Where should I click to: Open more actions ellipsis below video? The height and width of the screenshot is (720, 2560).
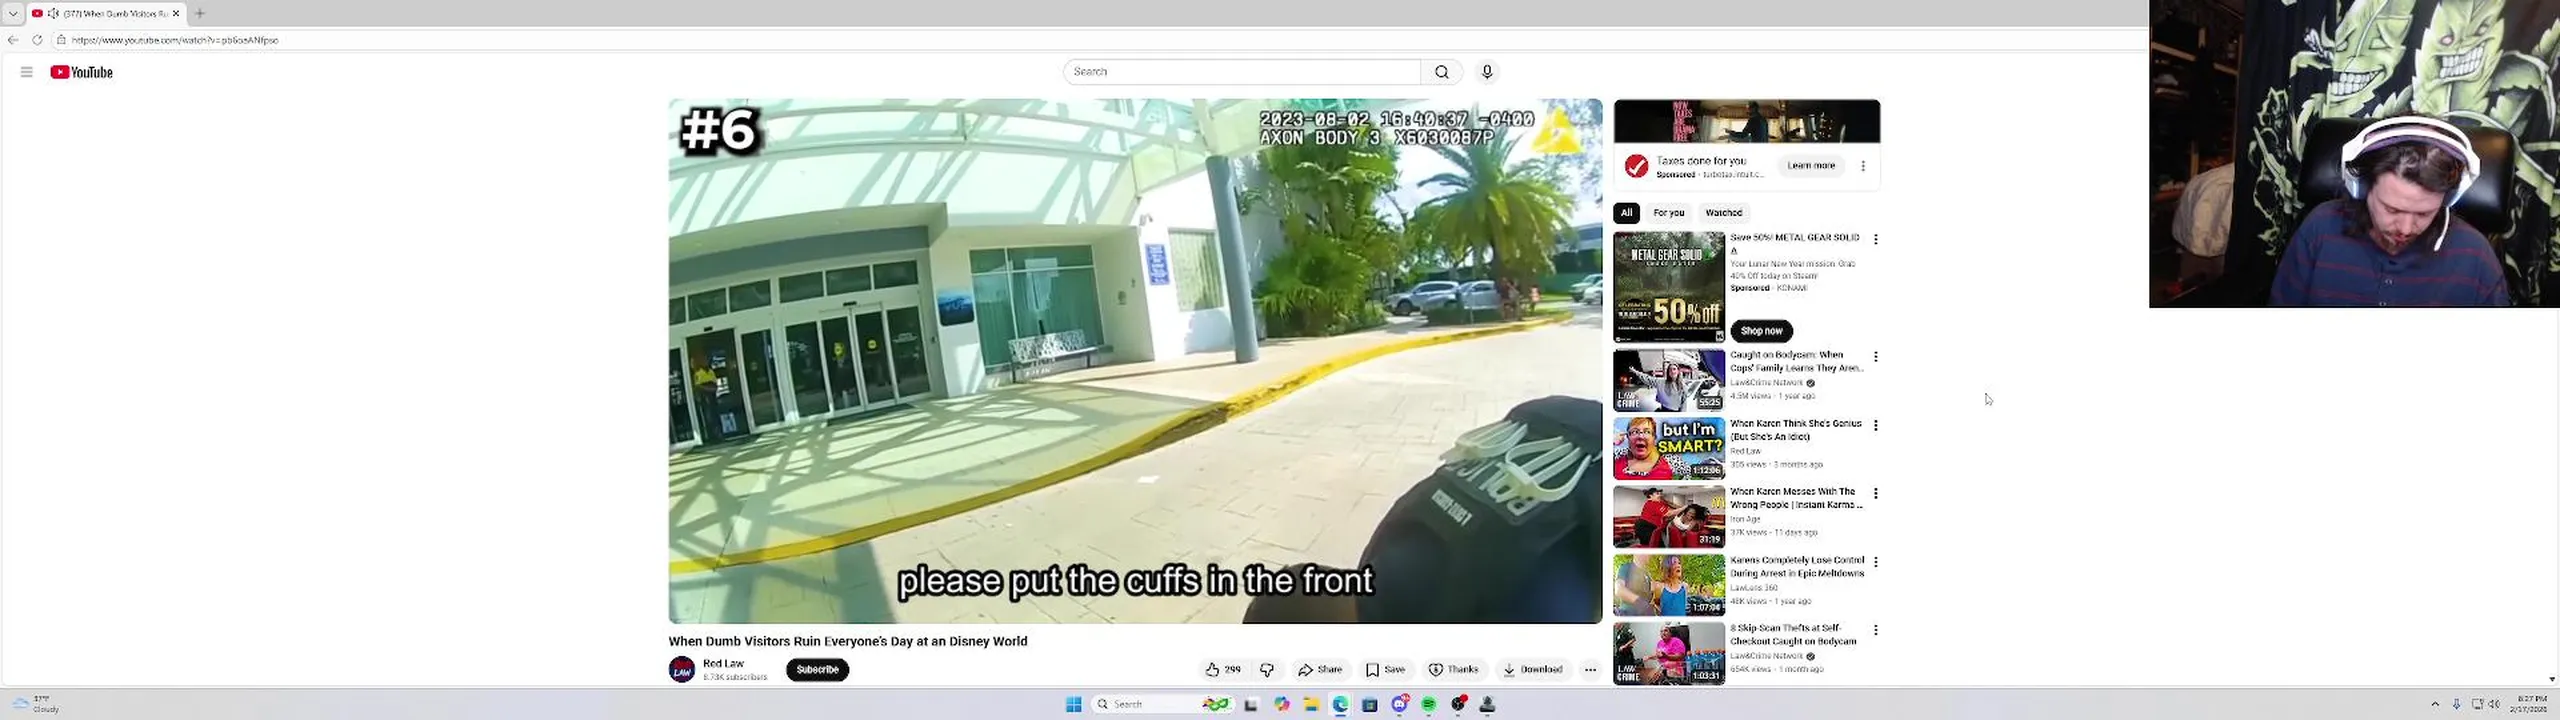tap(1590, 670)
